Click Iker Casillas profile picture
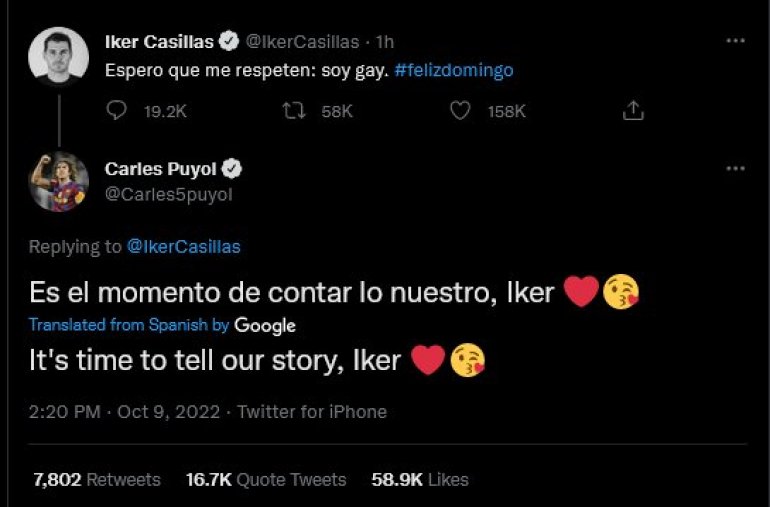The width and height of the screenshot is (770, 507). (x=59, y=55)
